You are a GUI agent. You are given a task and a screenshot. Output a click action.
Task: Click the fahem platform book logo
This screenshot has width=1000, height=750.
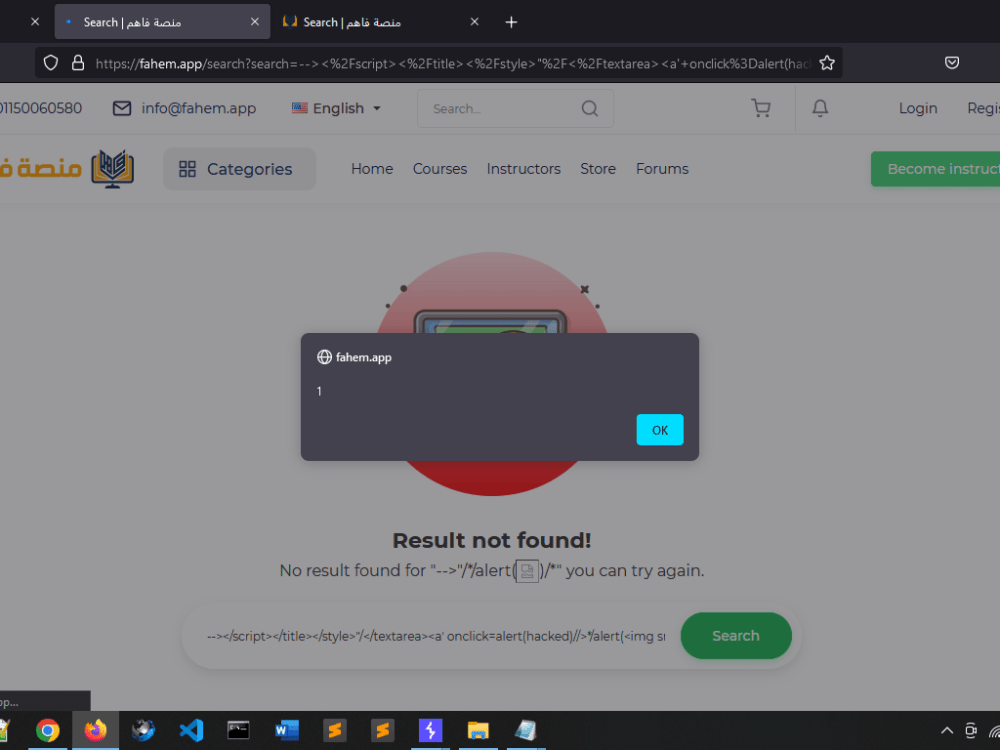(113, 168)
